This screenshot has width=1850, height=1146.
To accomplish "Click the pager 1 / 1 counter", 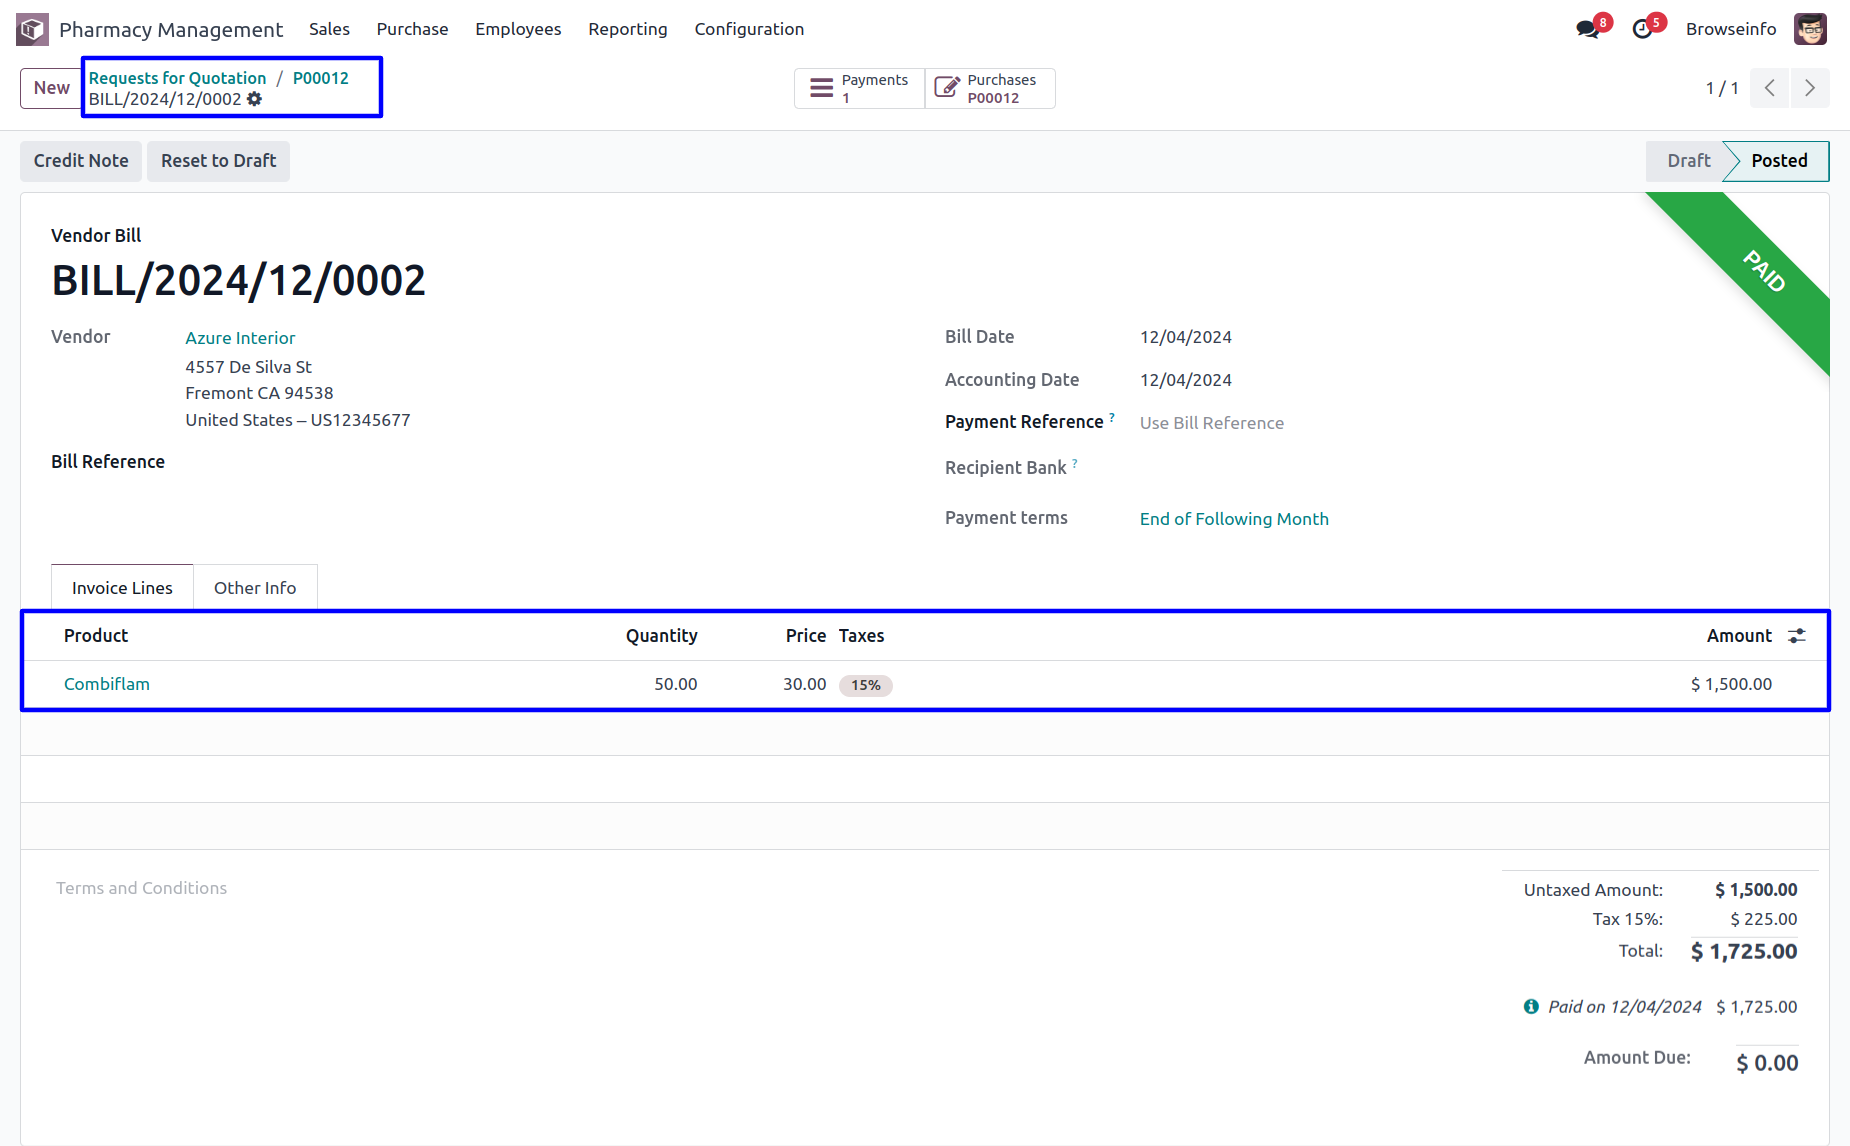I will (1722, 88).
